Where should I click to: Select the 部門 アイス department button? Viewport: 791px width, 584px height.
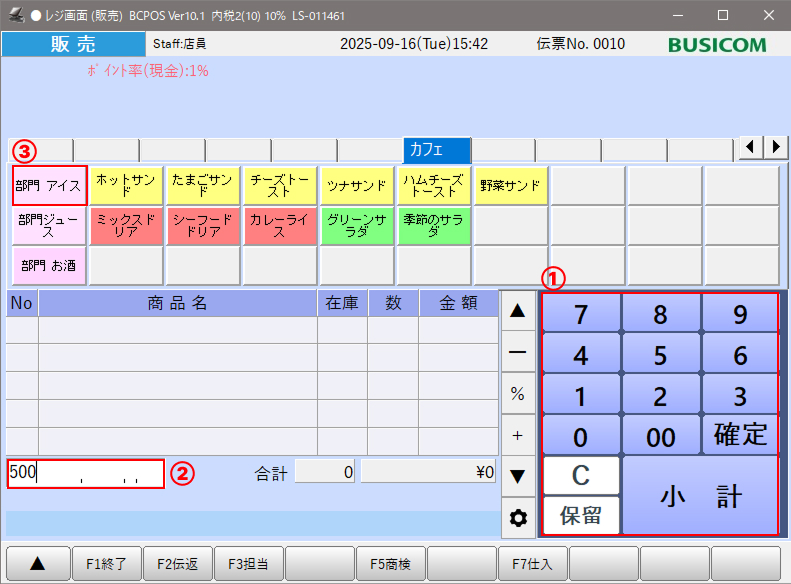click(x=49, y=186)
